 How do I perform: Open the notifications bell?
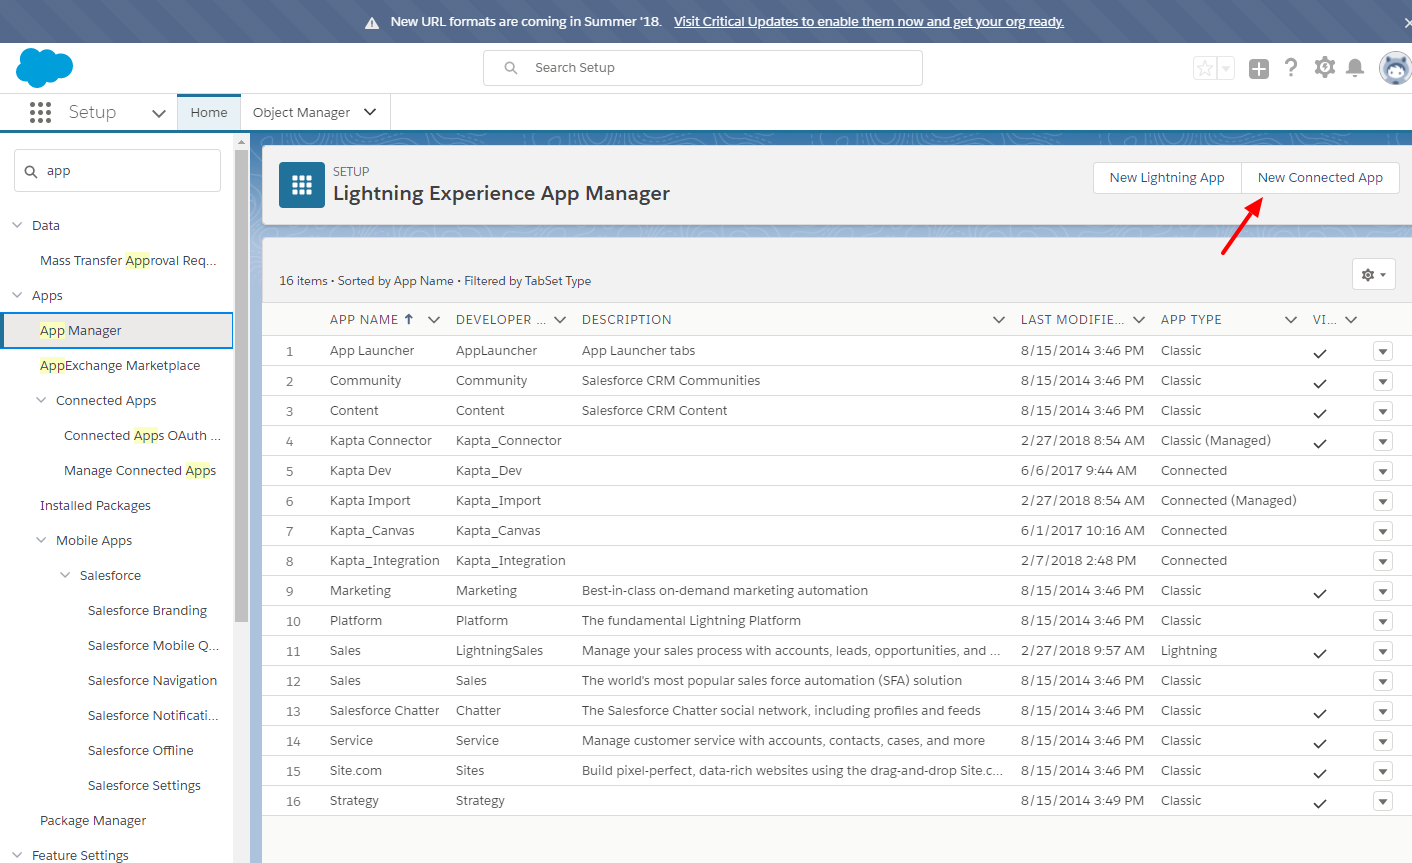click(1356, 68)
